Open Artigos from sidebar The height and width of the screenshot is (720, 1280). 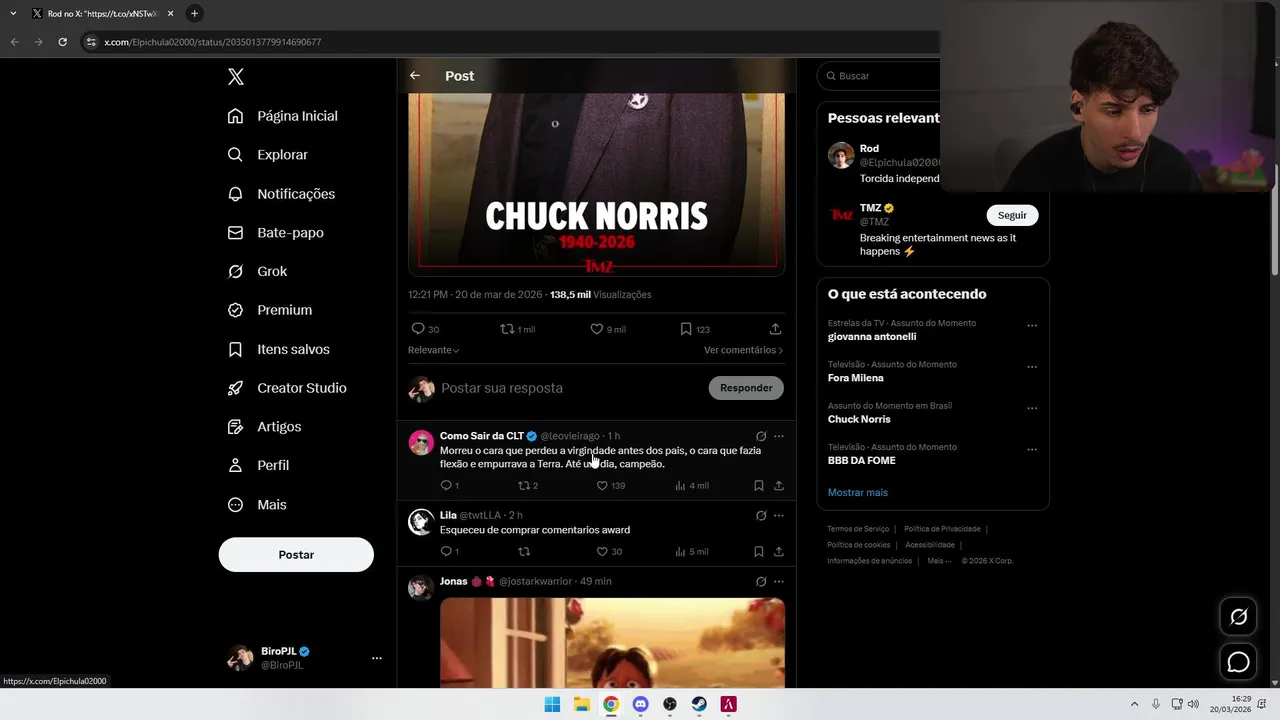click(264, 427)
